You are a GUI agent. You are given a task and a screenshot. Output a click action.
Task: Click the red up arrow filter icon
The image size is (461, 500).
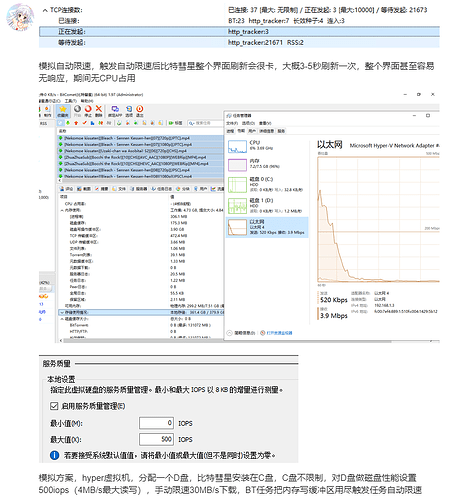tap(76, 123)
